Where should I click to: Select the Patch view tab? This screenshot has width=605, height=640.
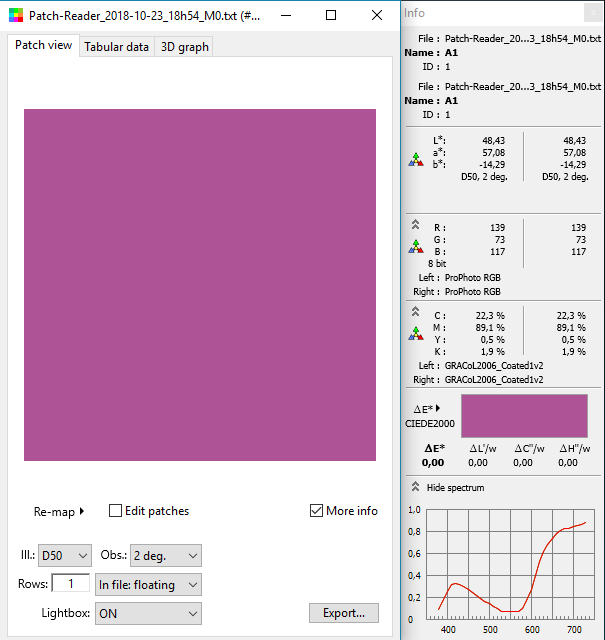point(44,45)
